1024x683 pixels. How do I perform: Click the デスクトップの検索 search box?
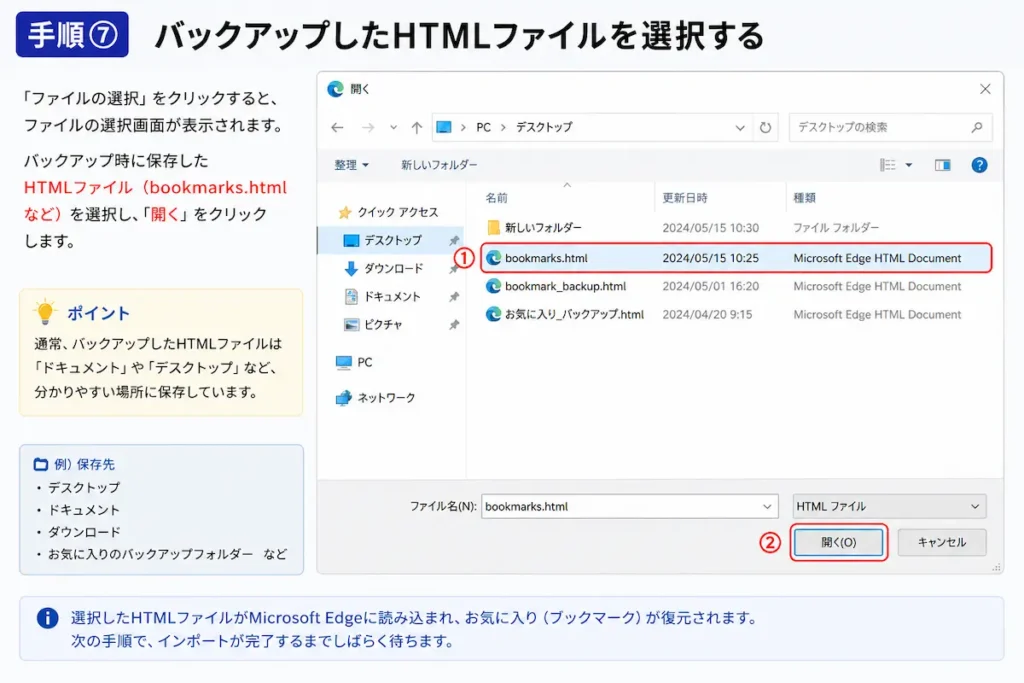[890, 127]
